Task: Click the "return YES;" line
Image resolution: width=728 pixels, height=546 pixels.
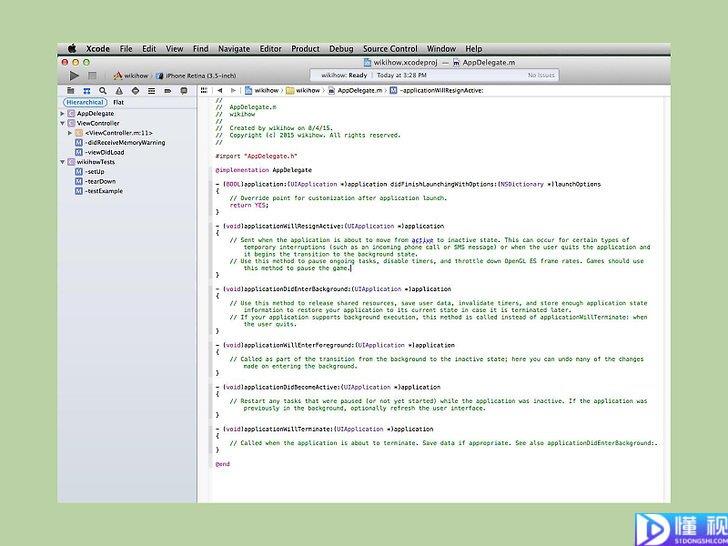Action: click(249, 205)
